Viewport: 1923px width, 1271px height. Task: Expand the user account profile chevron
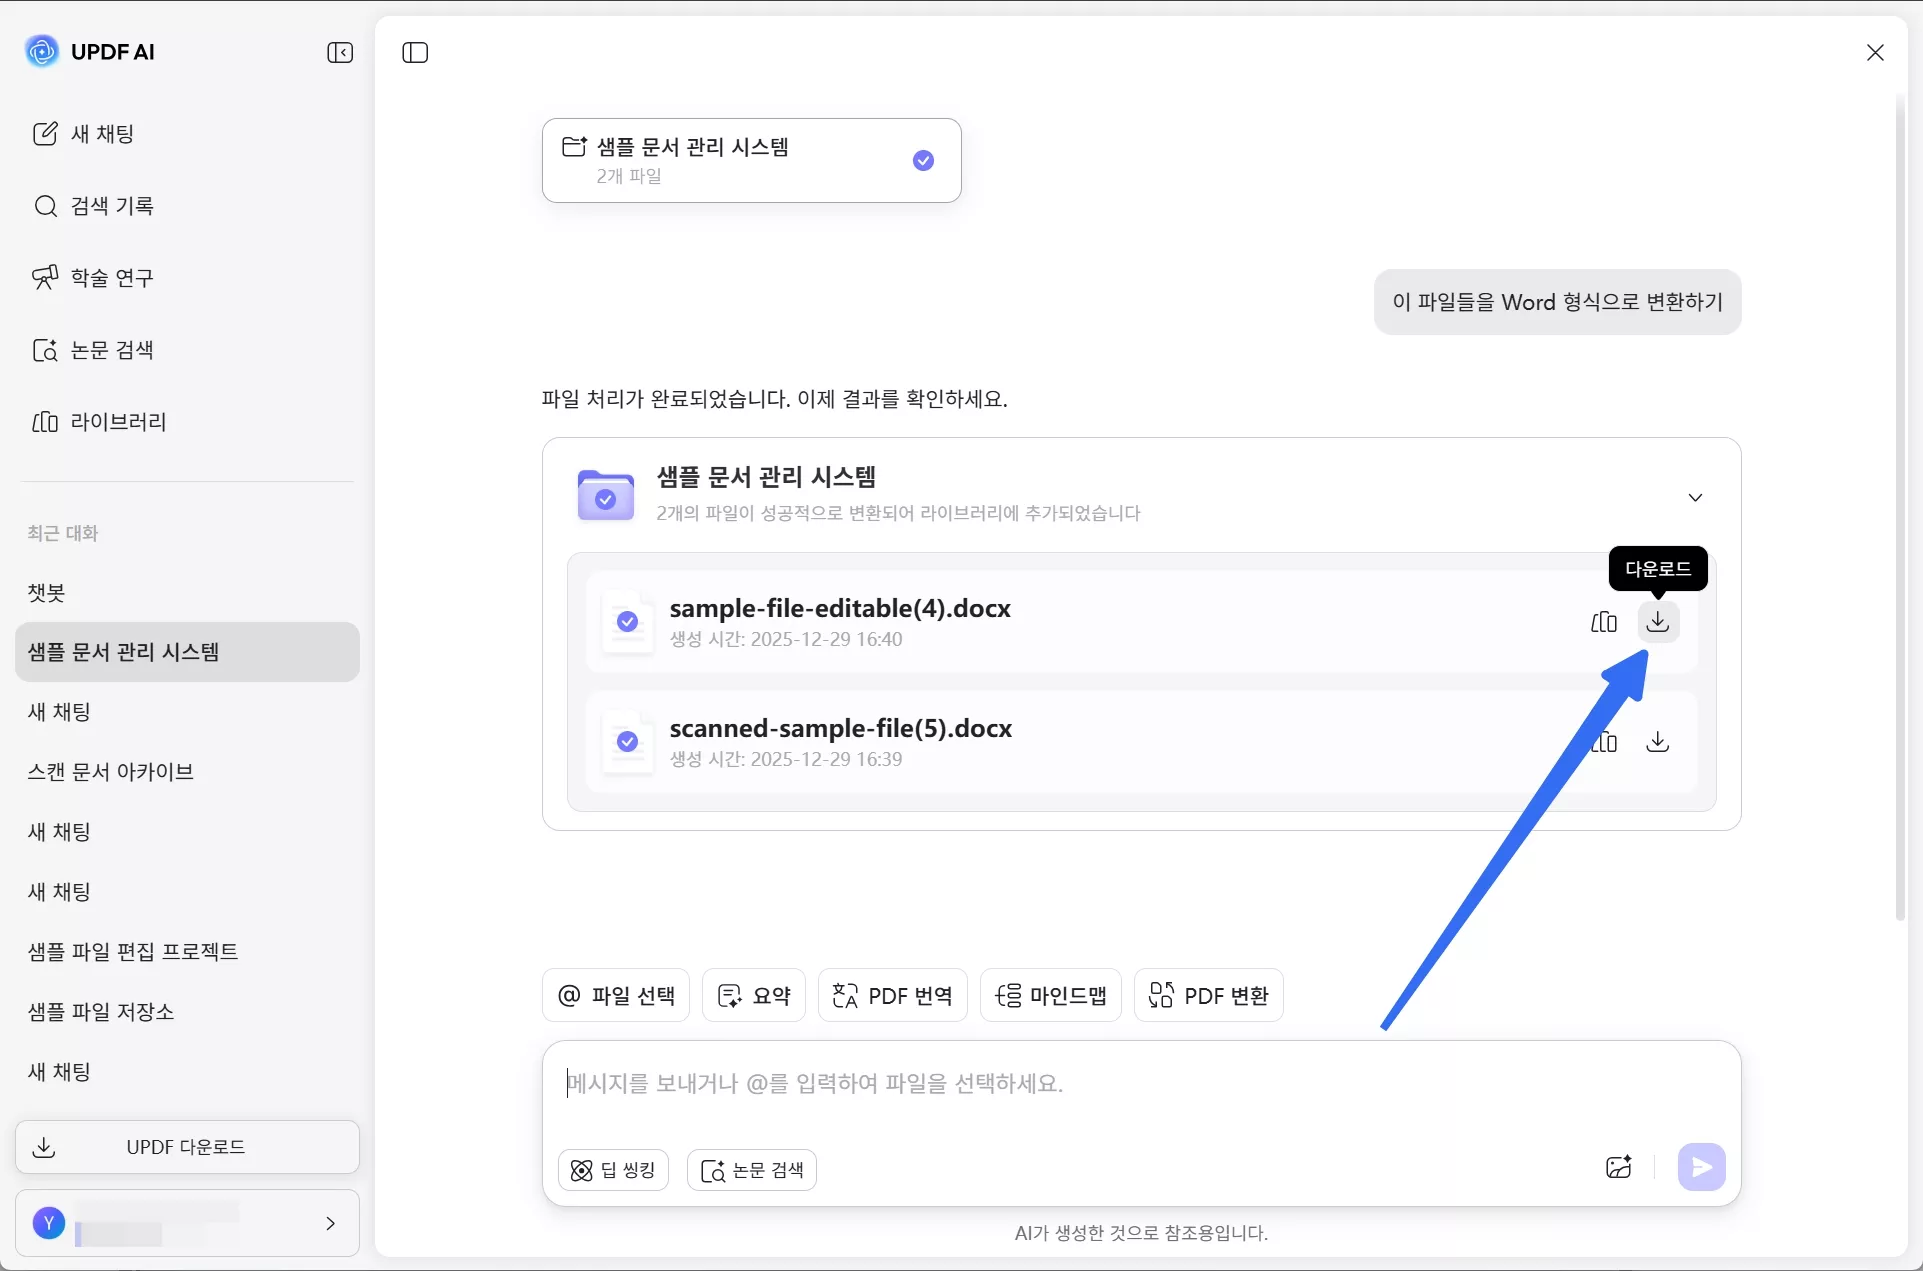coord(330,1223)
